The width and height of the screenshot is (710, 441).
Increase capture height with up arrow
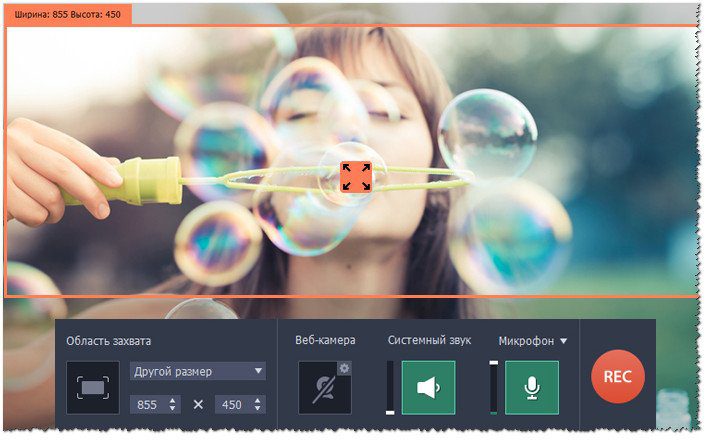point(259,403)
